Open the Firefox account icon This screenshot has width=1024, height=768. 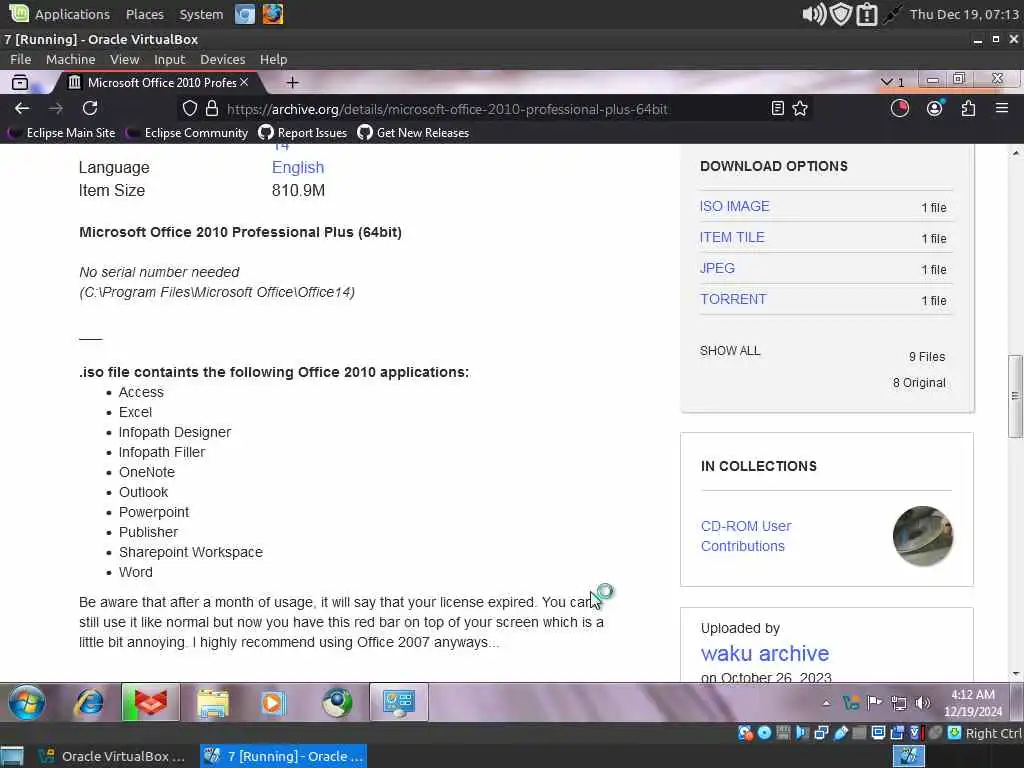point(935,108)
